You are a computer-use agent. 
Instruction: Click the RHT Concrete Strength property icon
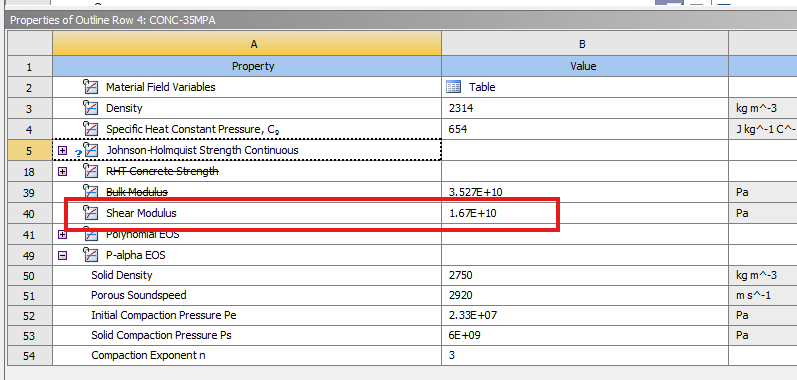[x=90, y=171]
